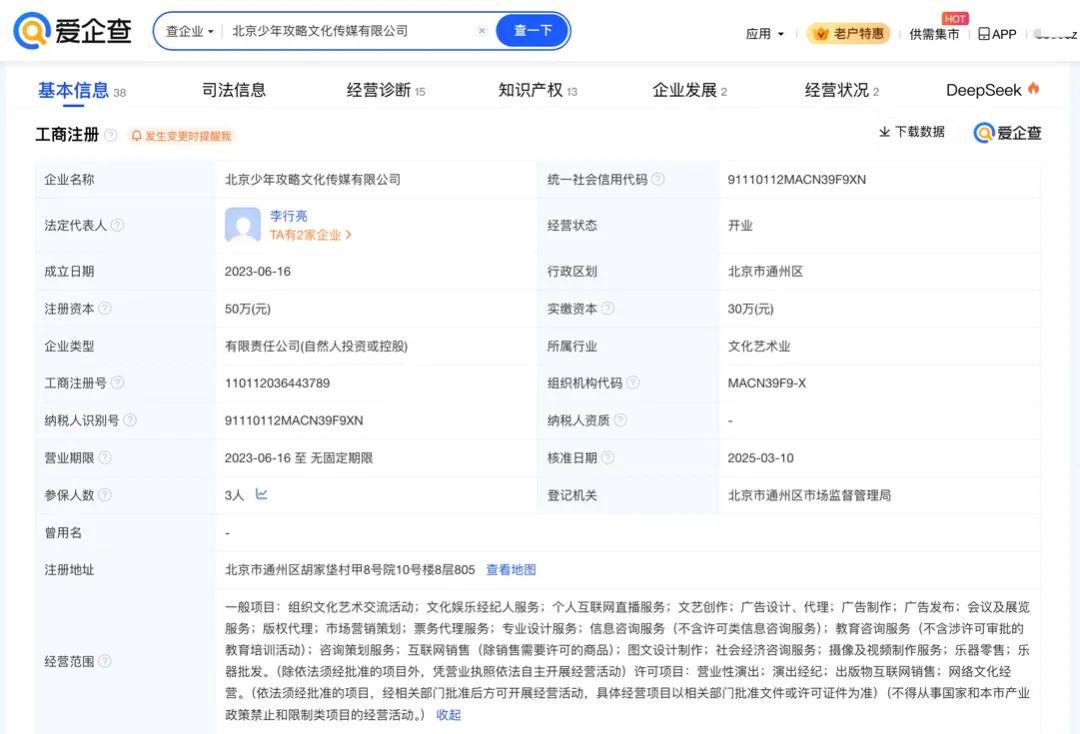Click the crown icon on 老户特惠
Screen dimensions: 1080x734
point(821,33)
